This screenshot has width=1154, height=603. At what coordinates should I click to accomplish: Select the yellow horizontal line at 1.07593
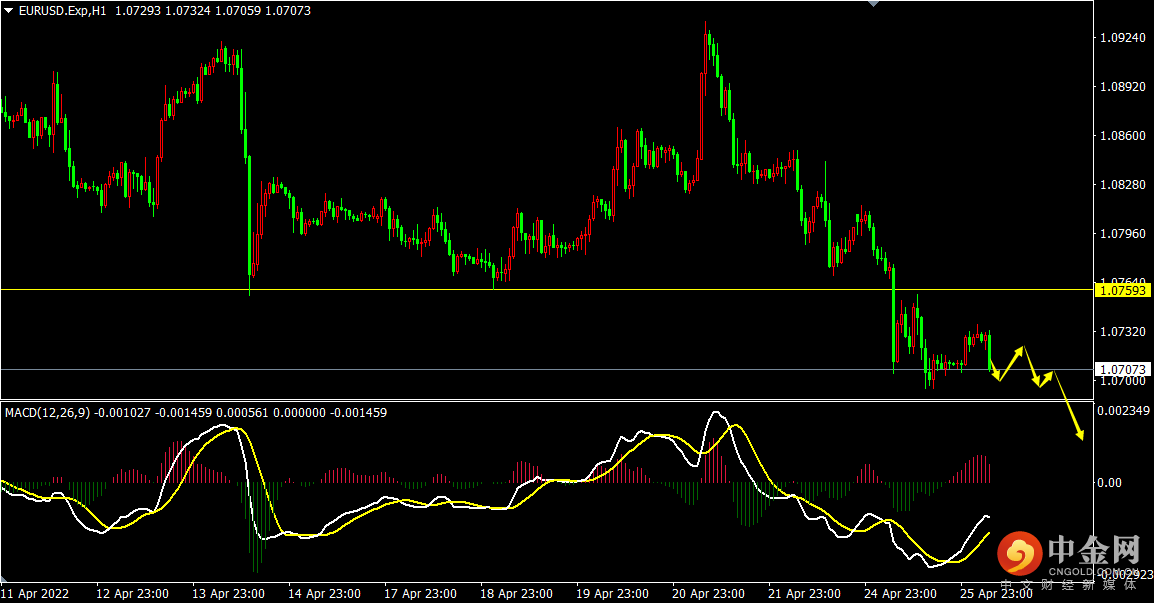(547, 289)
